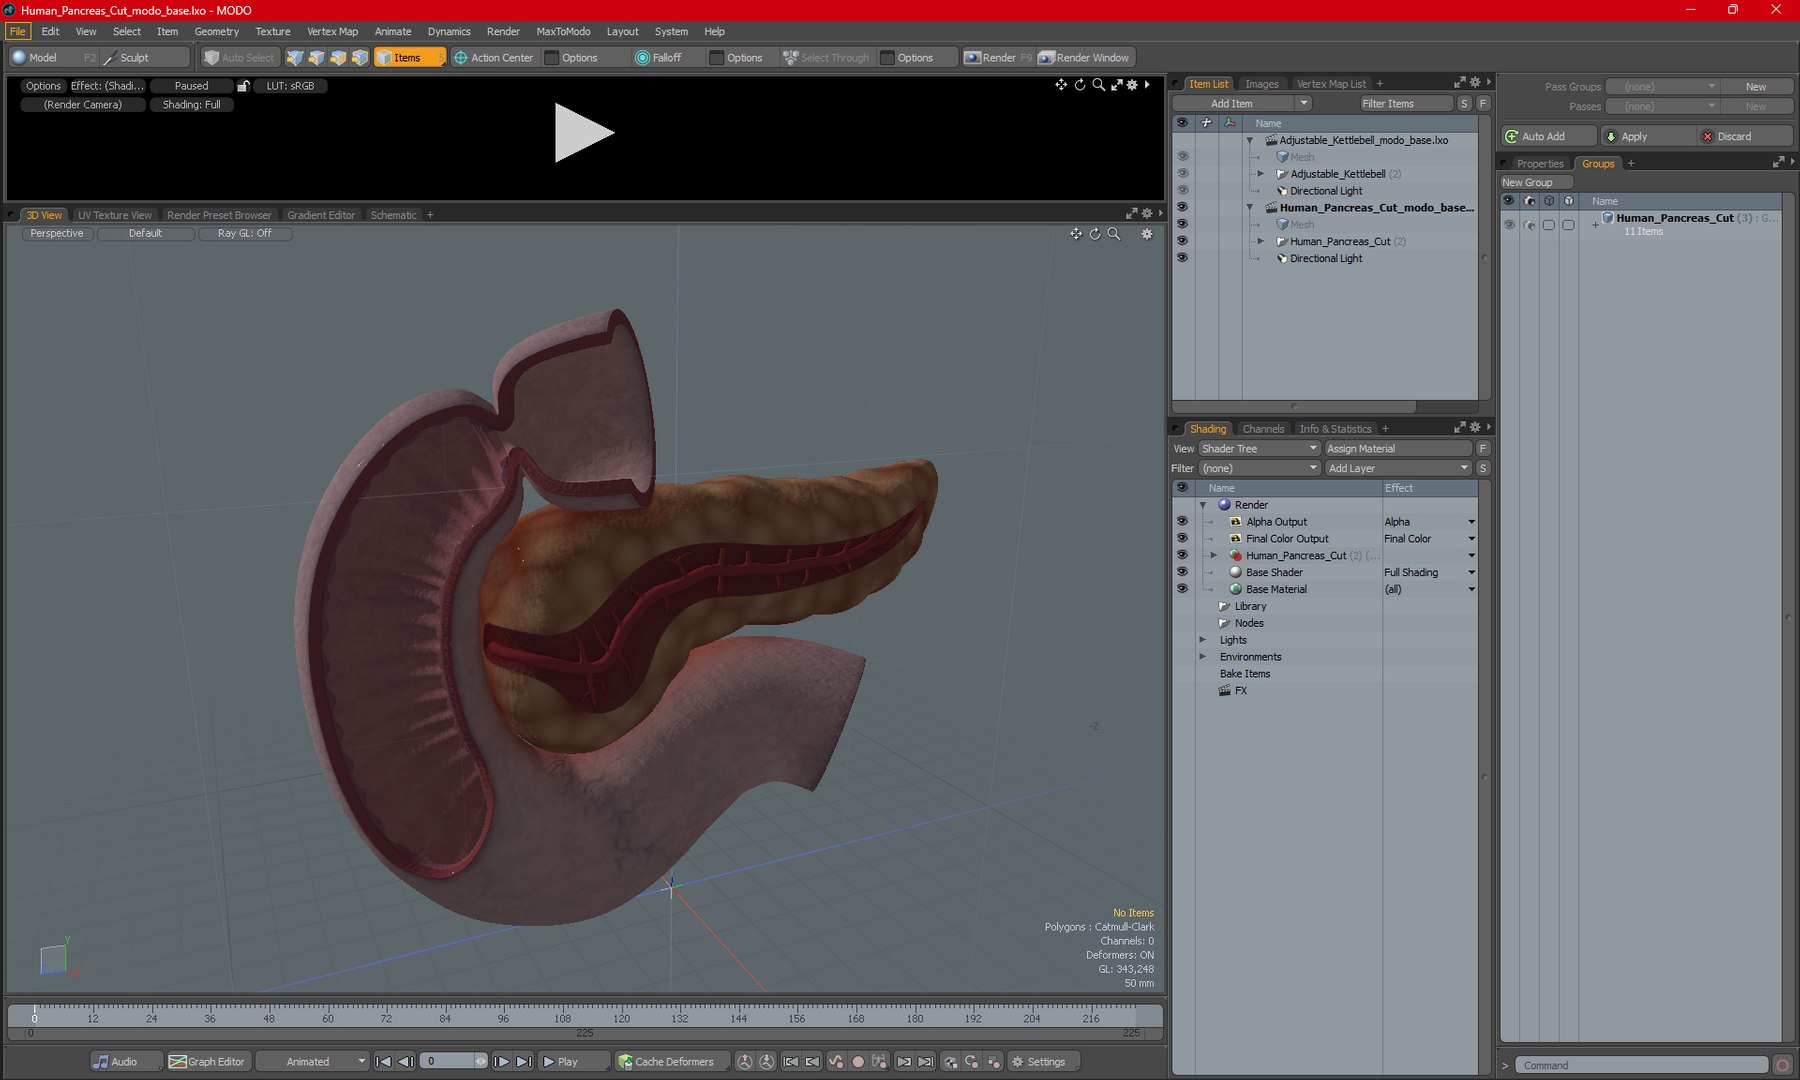
Task: Expand Lights in Shader Tree
Action: pyautogui.click(x=1203, y=640)
